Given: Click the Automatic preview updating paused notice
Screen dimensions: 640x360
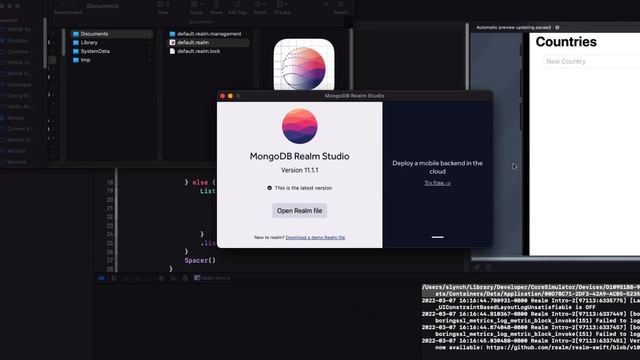Looking at the screenshot, I should [513, 27].
